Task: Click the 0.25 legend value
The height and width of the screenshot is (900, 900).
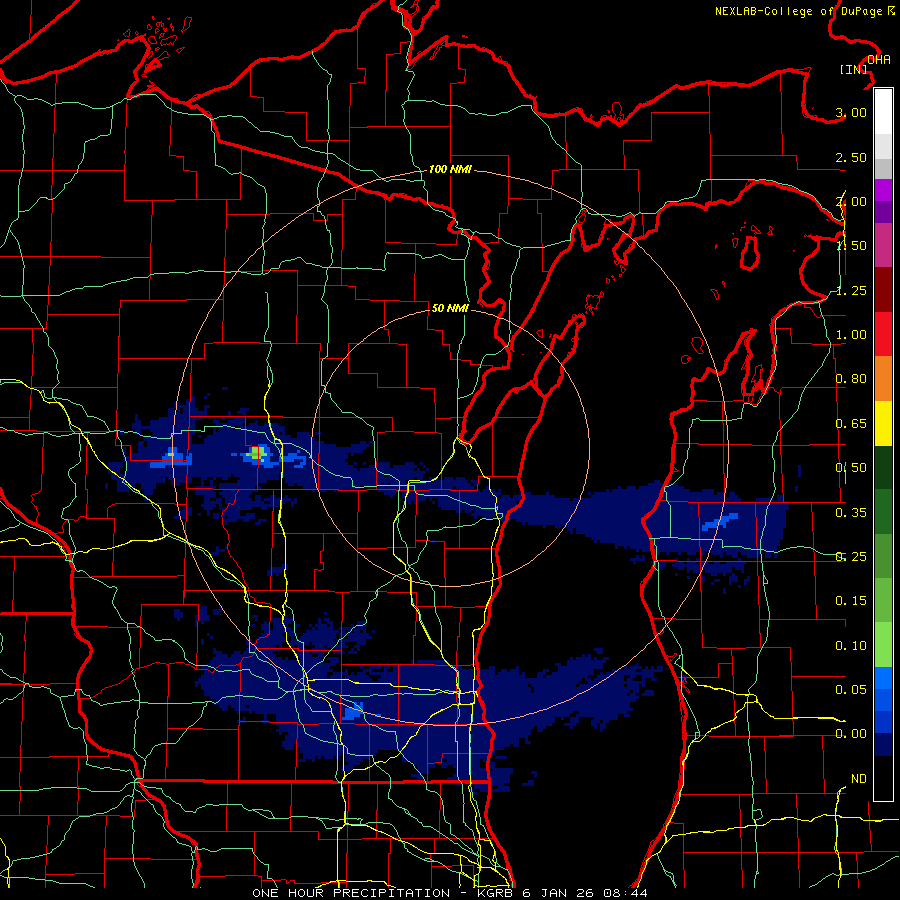Action: tap(851, 557)
